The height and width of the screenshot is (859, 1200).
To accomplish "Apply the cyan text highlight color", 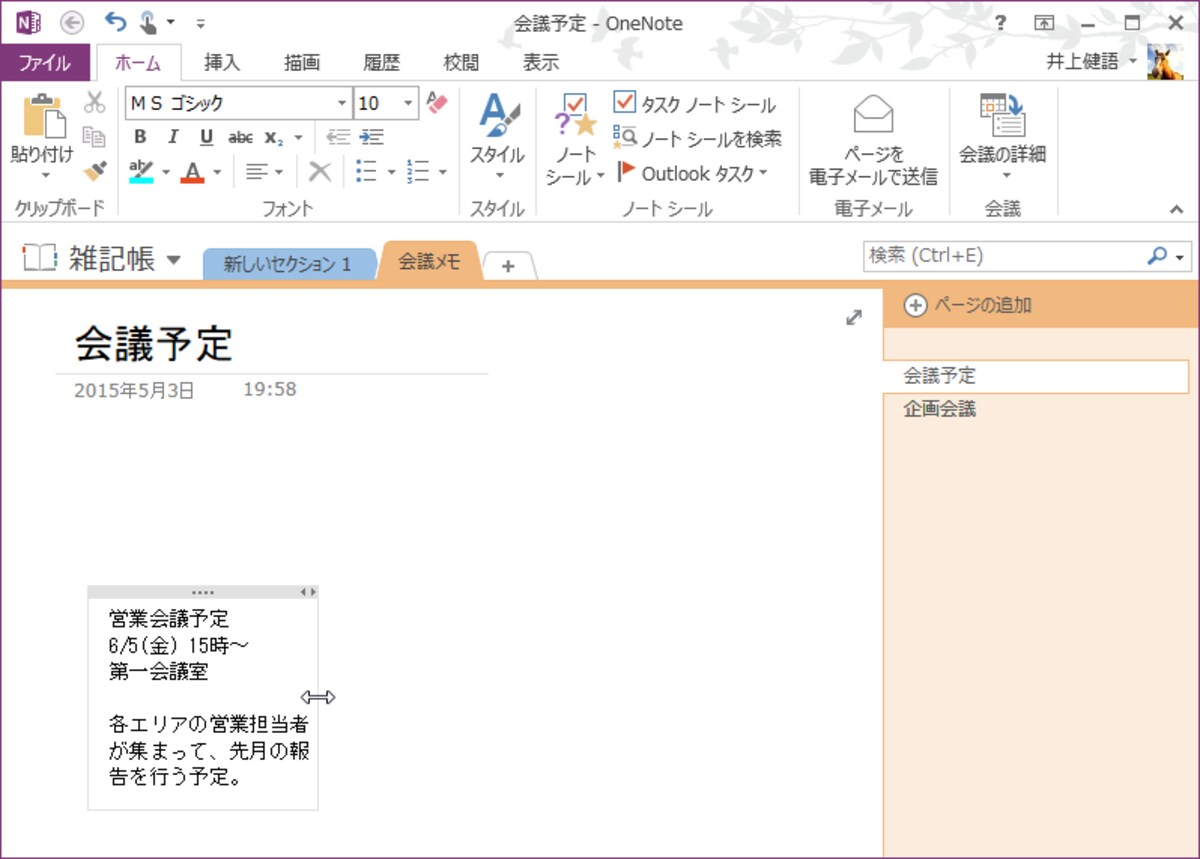I will point(142,172).
